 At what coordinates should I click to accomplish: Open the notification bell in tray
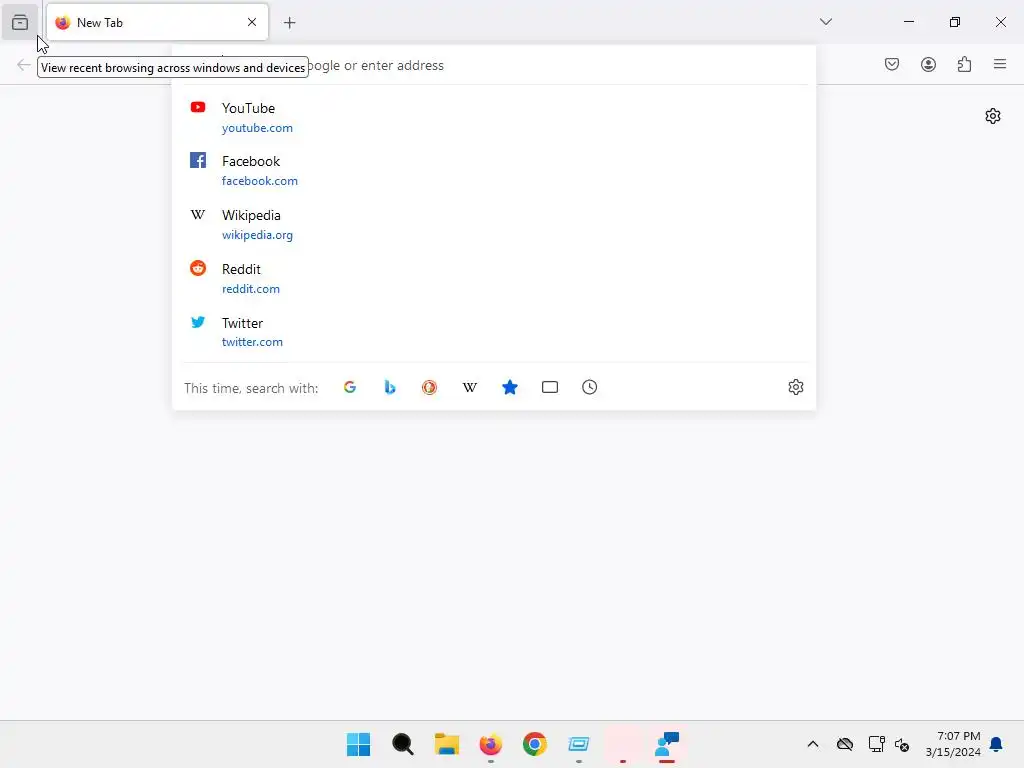coord(997,744)
